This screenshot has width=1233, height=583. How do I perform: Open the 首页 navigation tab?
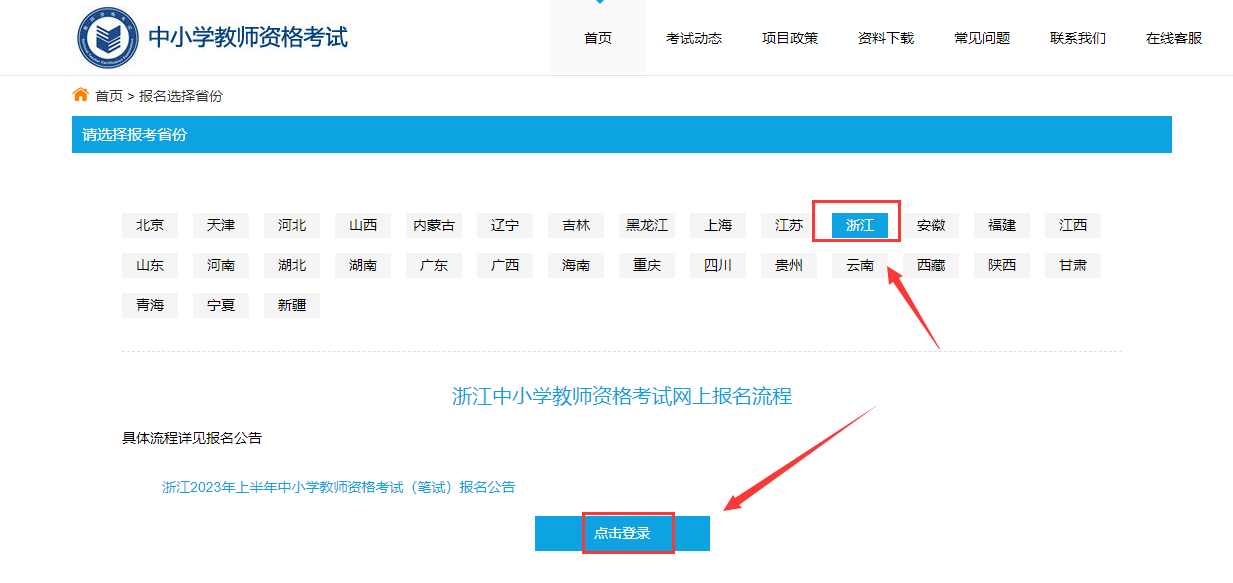(x=597, y=37)
